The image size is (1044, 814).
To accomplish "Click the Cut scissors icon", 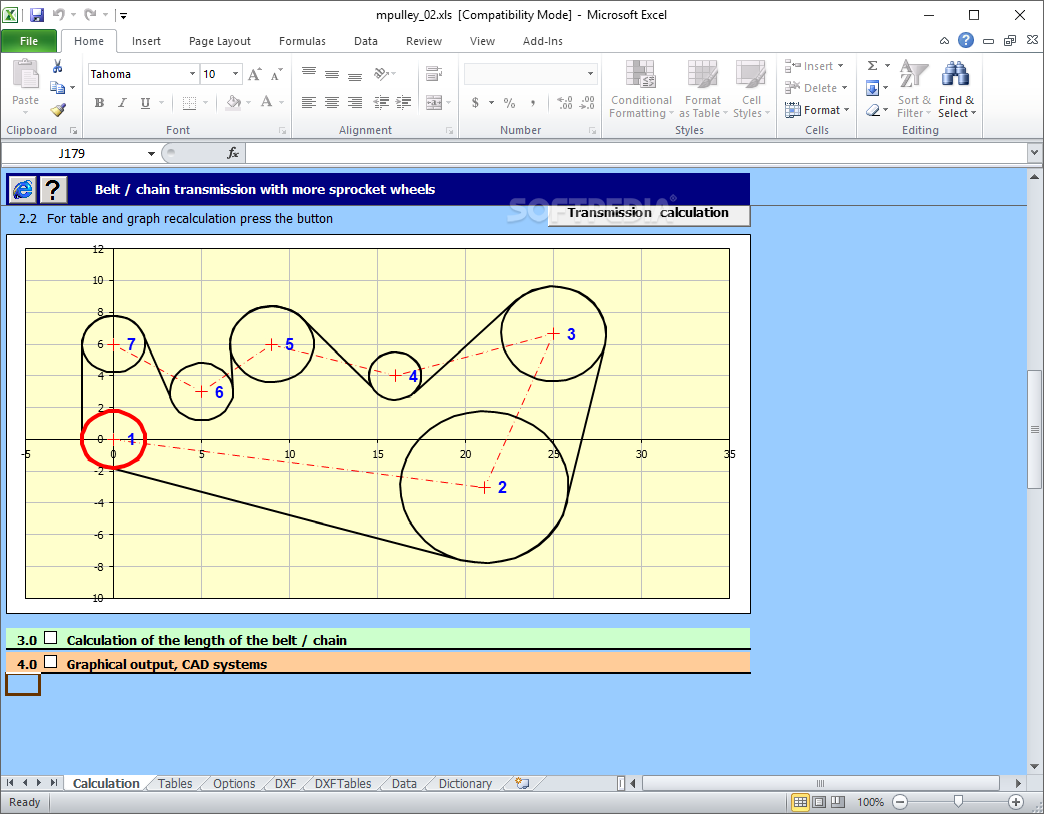I will pyautogui.click(x=57, y=66).
